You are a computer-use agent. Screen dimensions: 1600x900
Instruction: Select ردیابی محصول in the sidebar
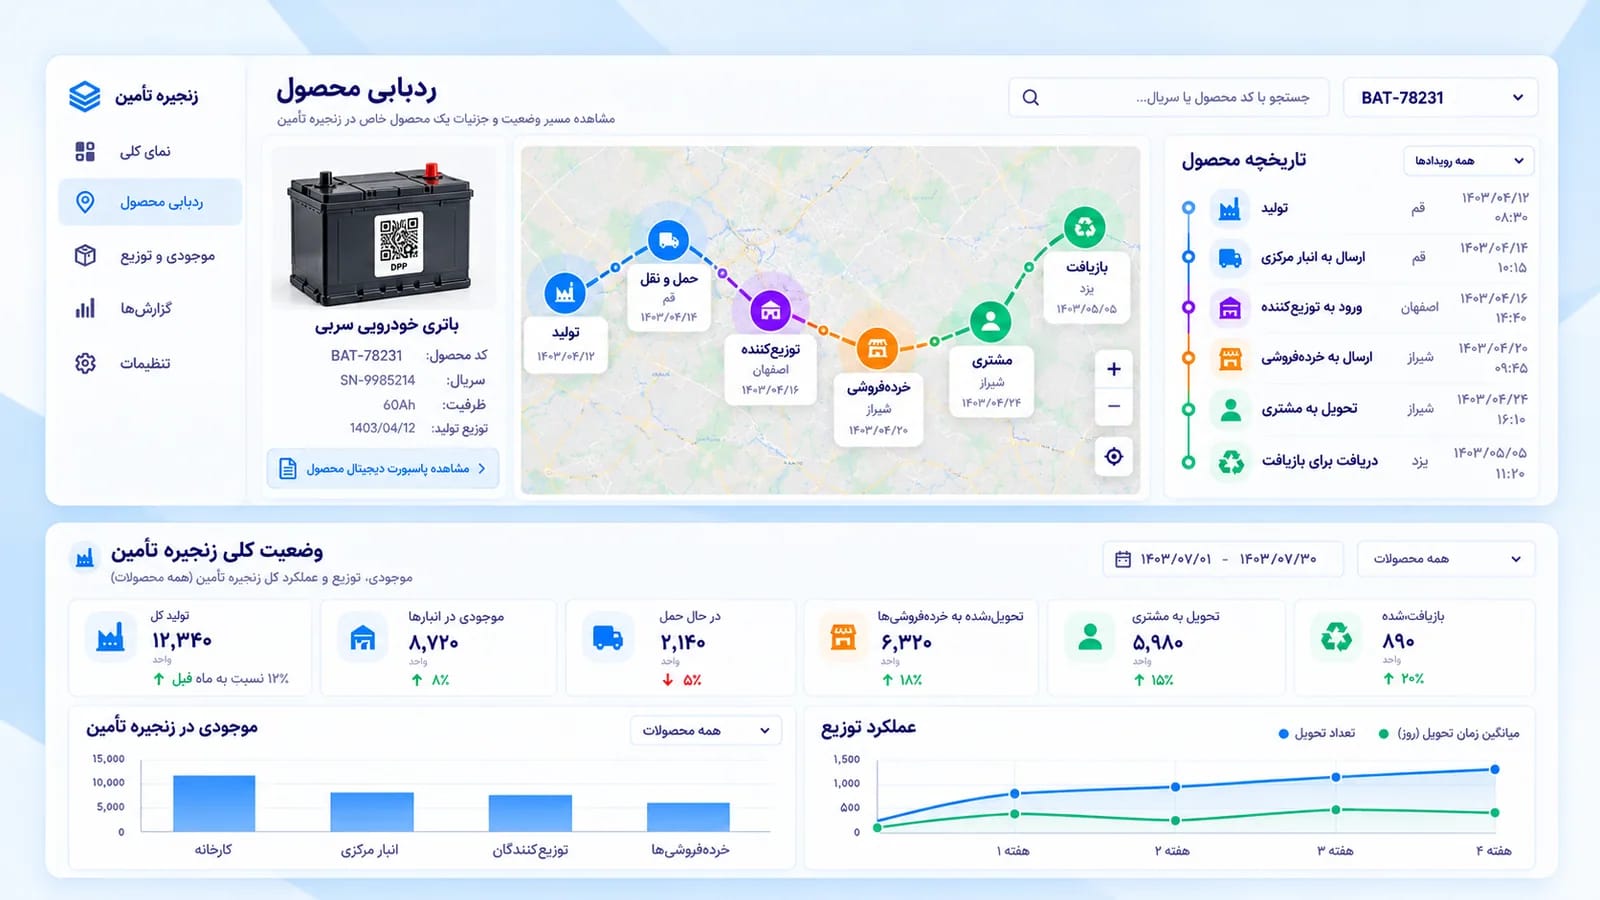tap(150, 202)
